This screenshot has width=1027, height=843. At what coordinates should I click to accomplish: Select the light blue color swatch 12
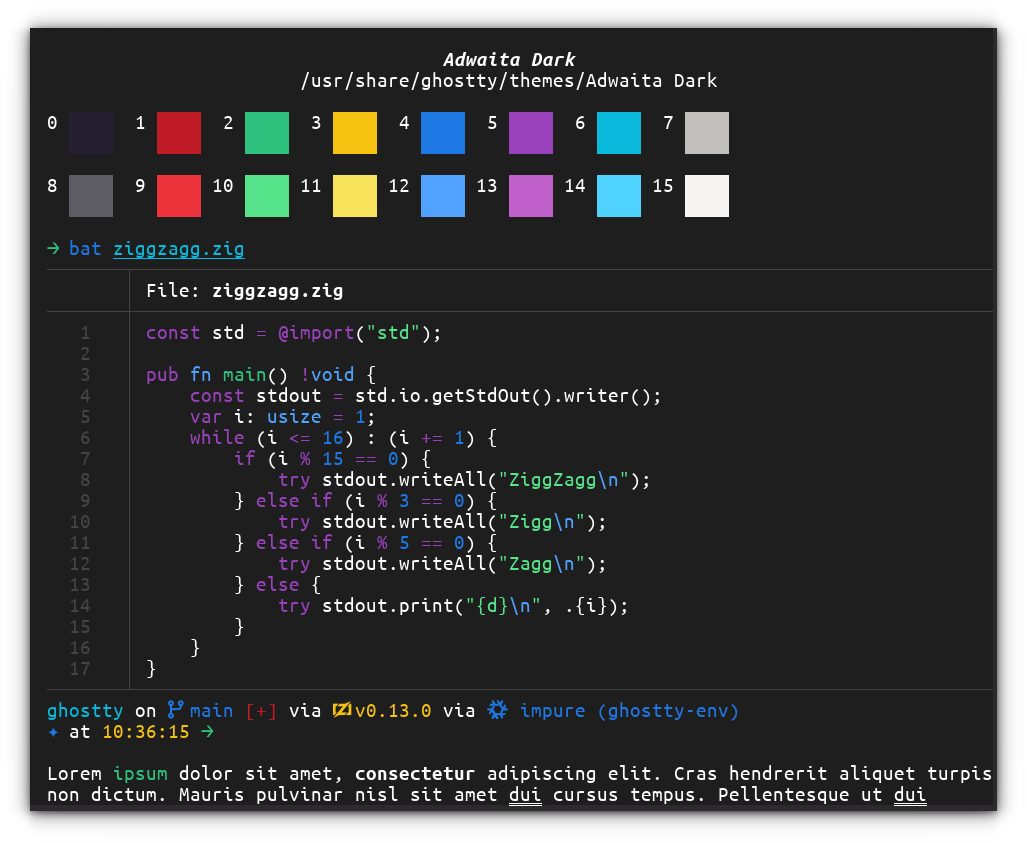[443, 195]
